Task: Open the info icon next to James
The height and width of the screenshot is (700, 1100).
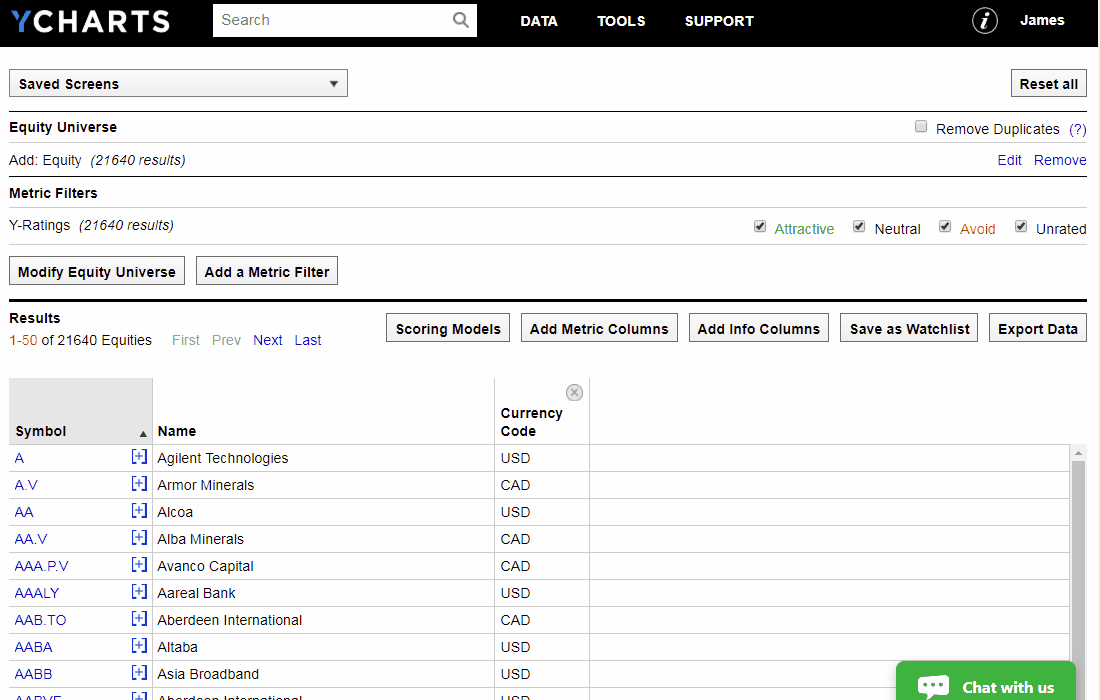Action: pyautogui.click(x=984, y=20)
